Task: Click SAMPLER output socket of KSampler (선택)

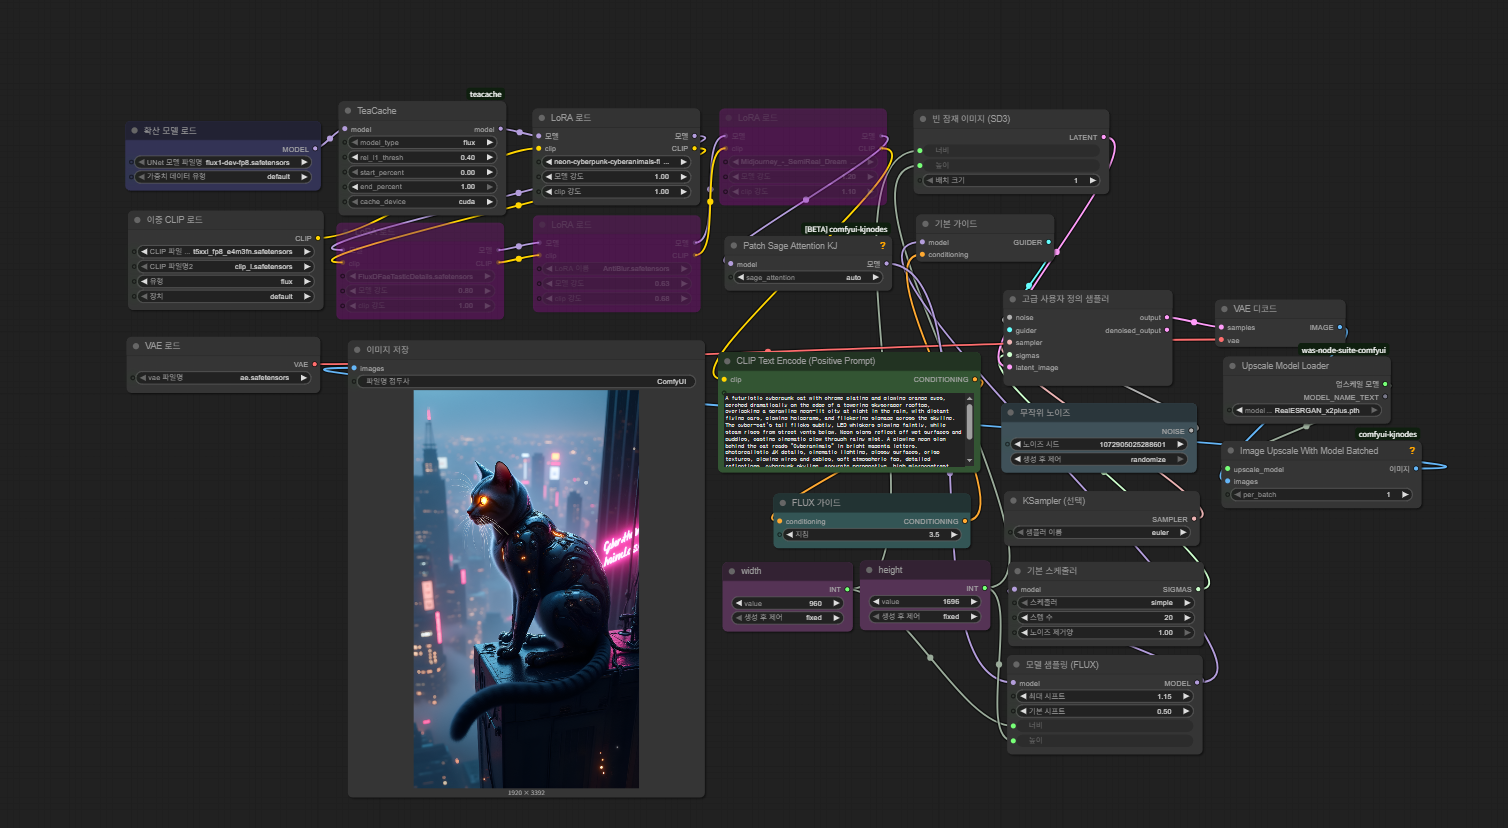Action: click(x=1194, y=519)
